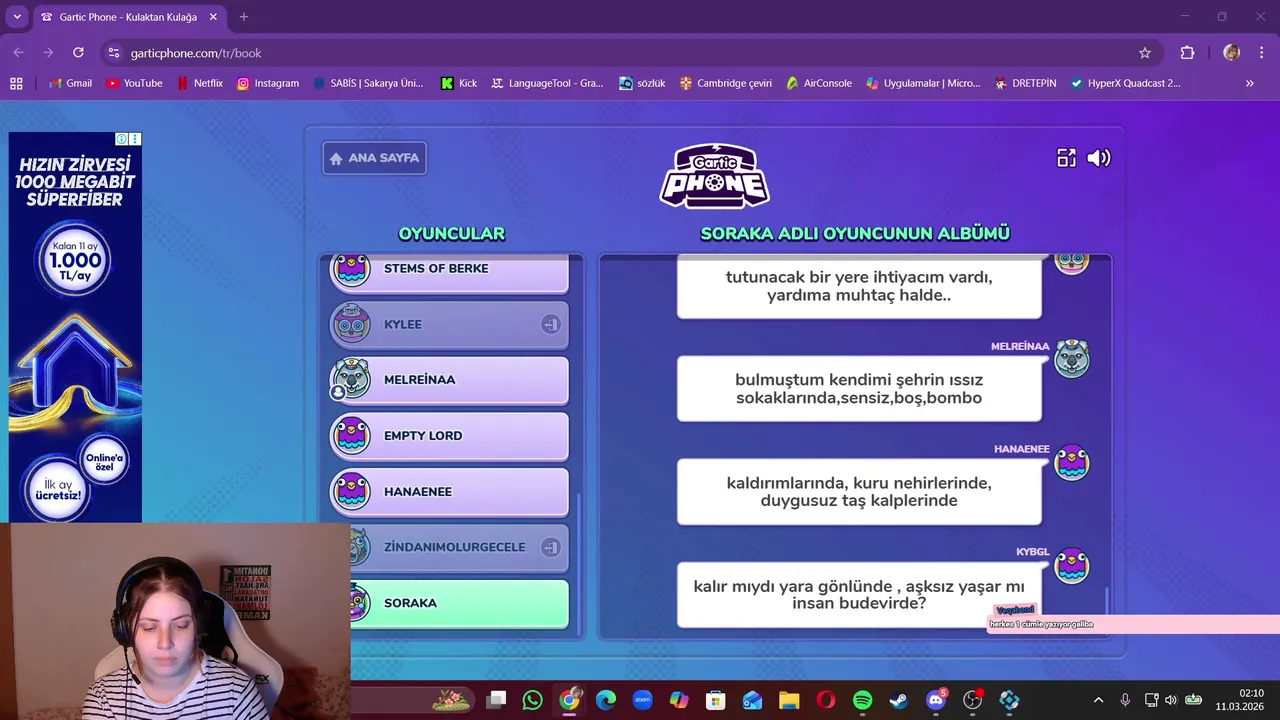The height and width of the screenshot is (720, 1280).
Task: Open Discord from the taskbar
Action: point(936,700)
